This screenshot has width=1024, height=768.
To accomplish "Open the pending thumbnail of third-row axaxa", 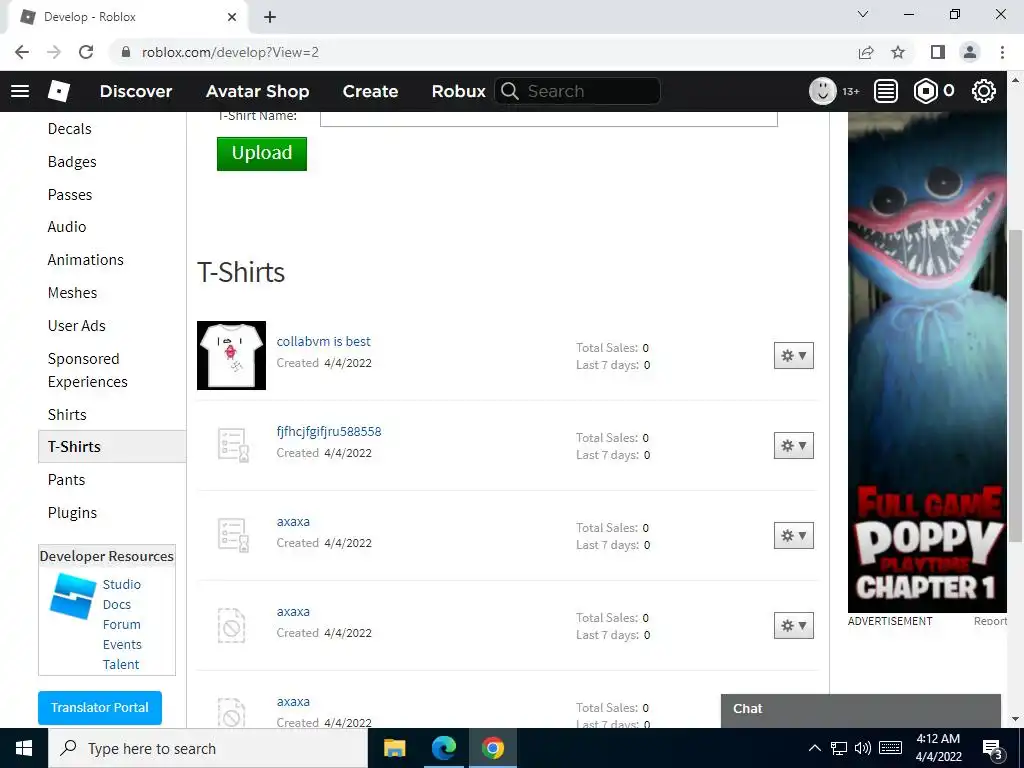I will (x=232, y=535).
